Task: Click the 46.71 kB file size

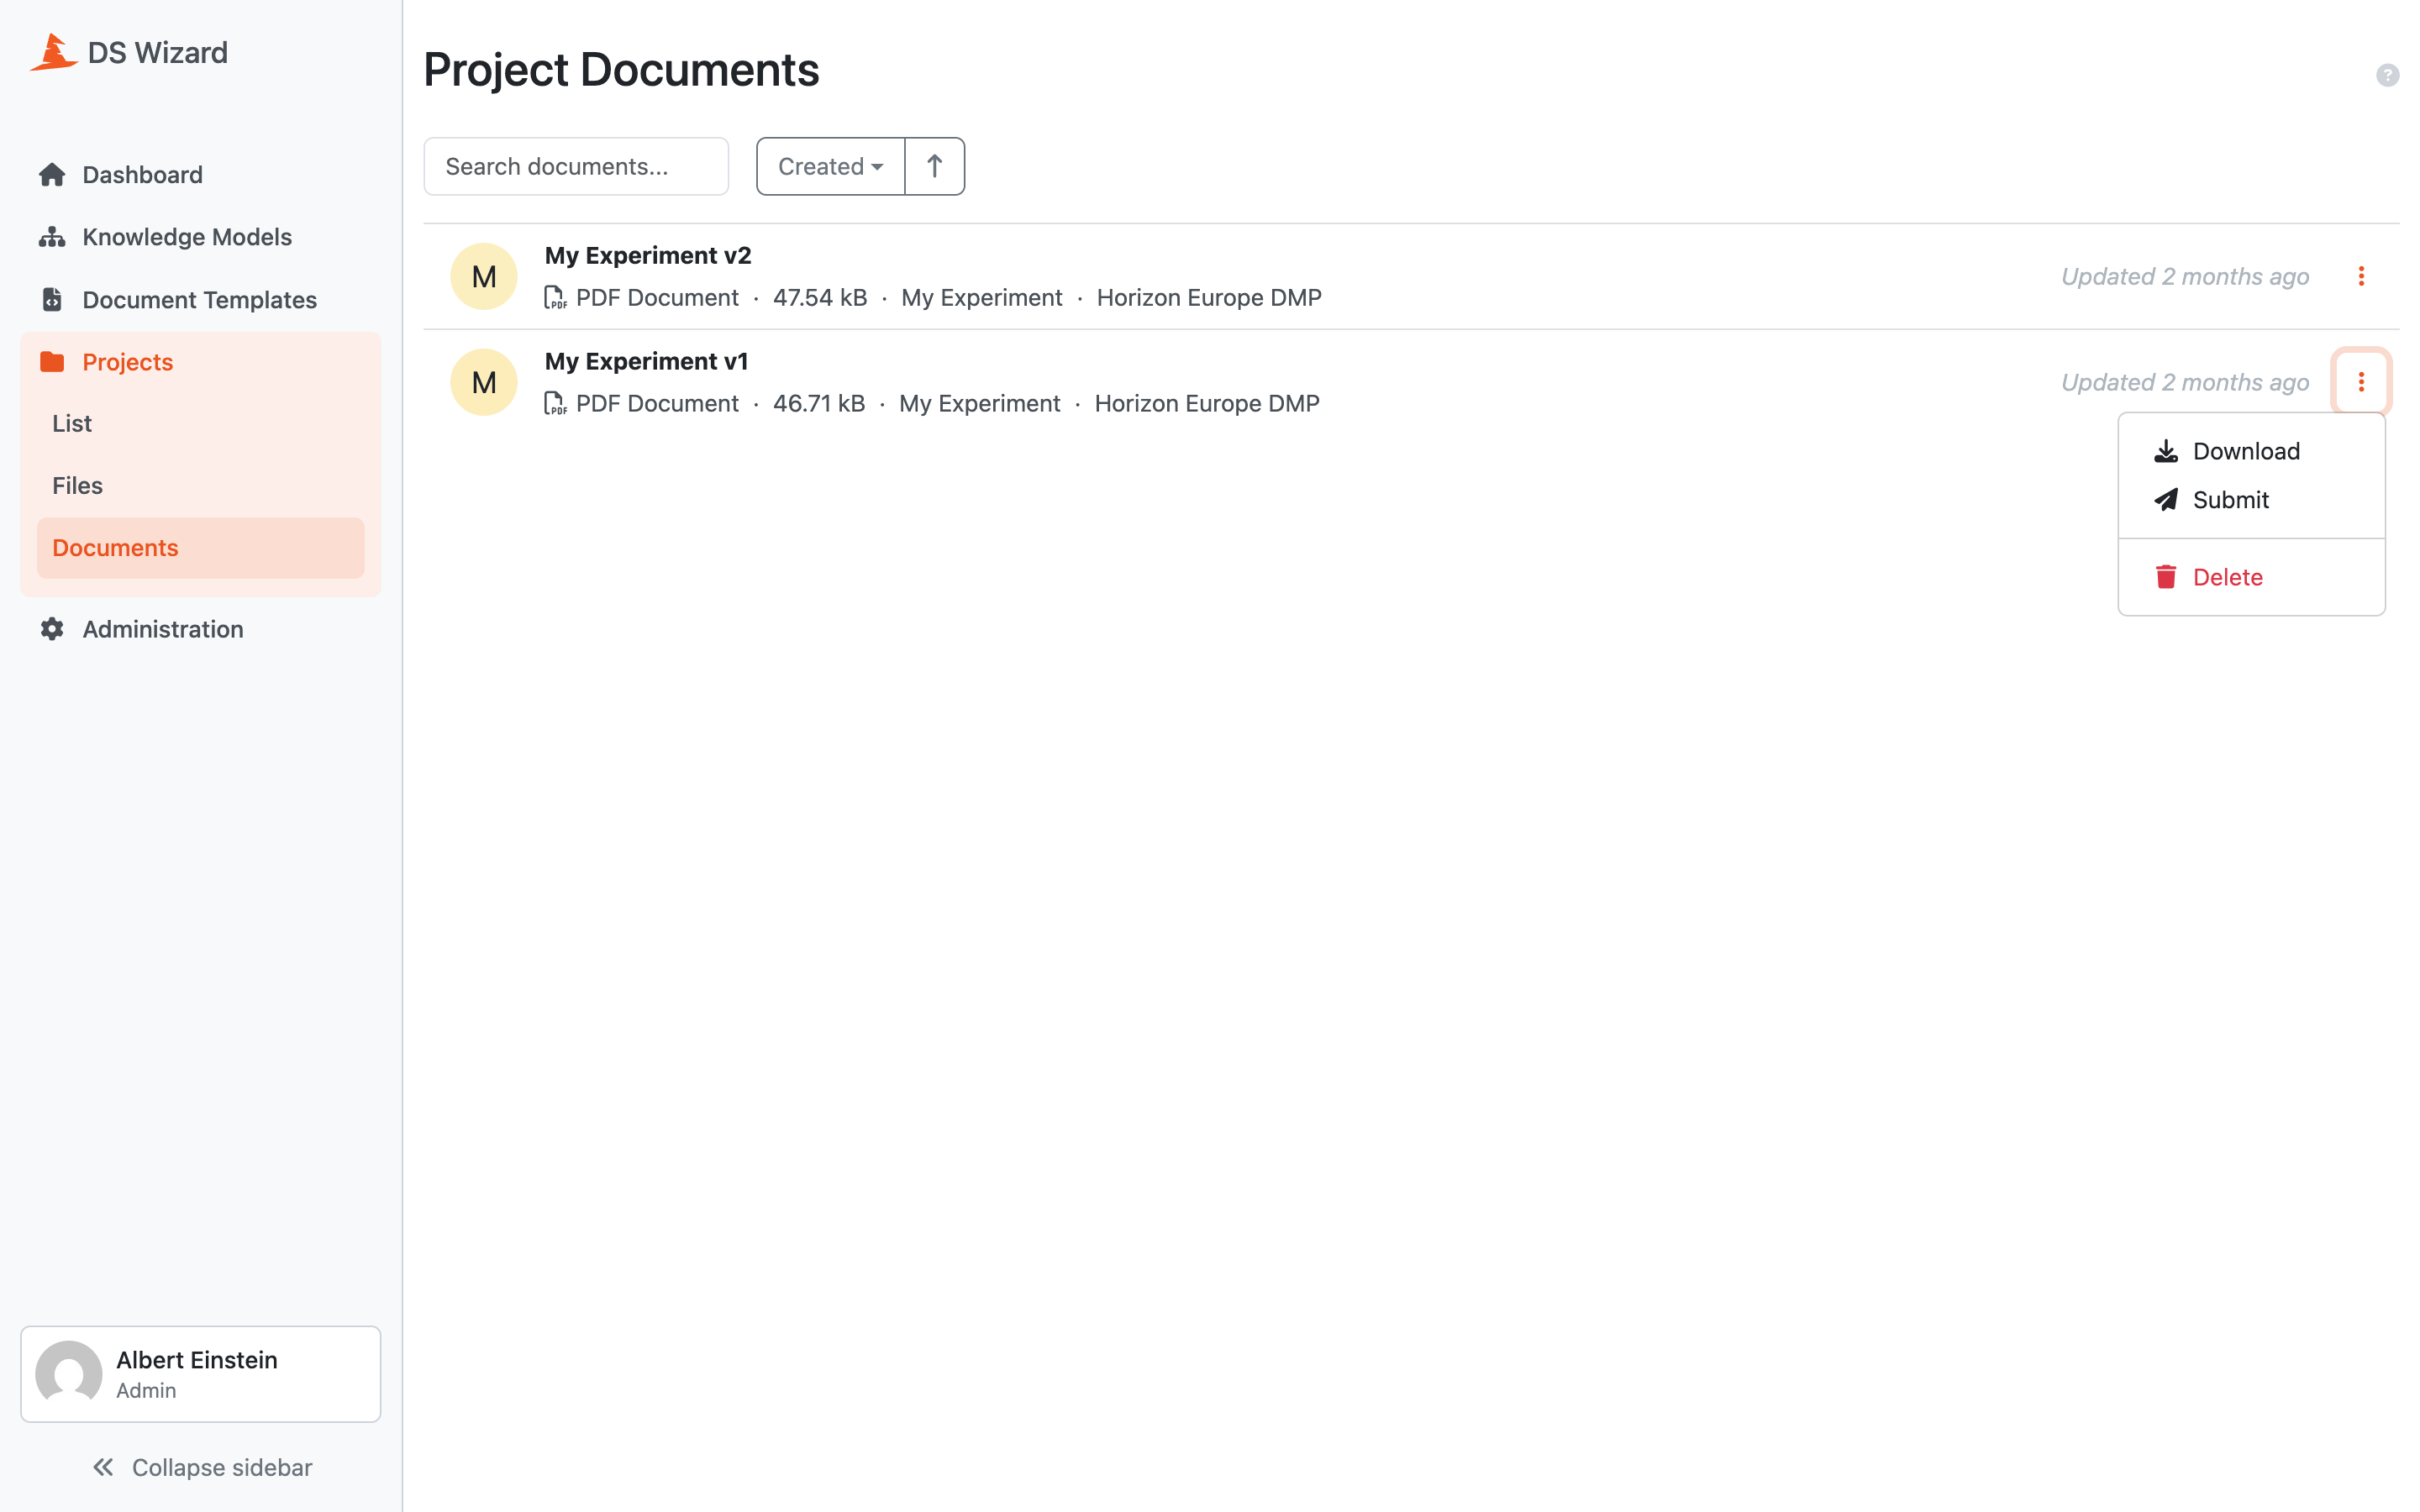Action: pos(819,404)
